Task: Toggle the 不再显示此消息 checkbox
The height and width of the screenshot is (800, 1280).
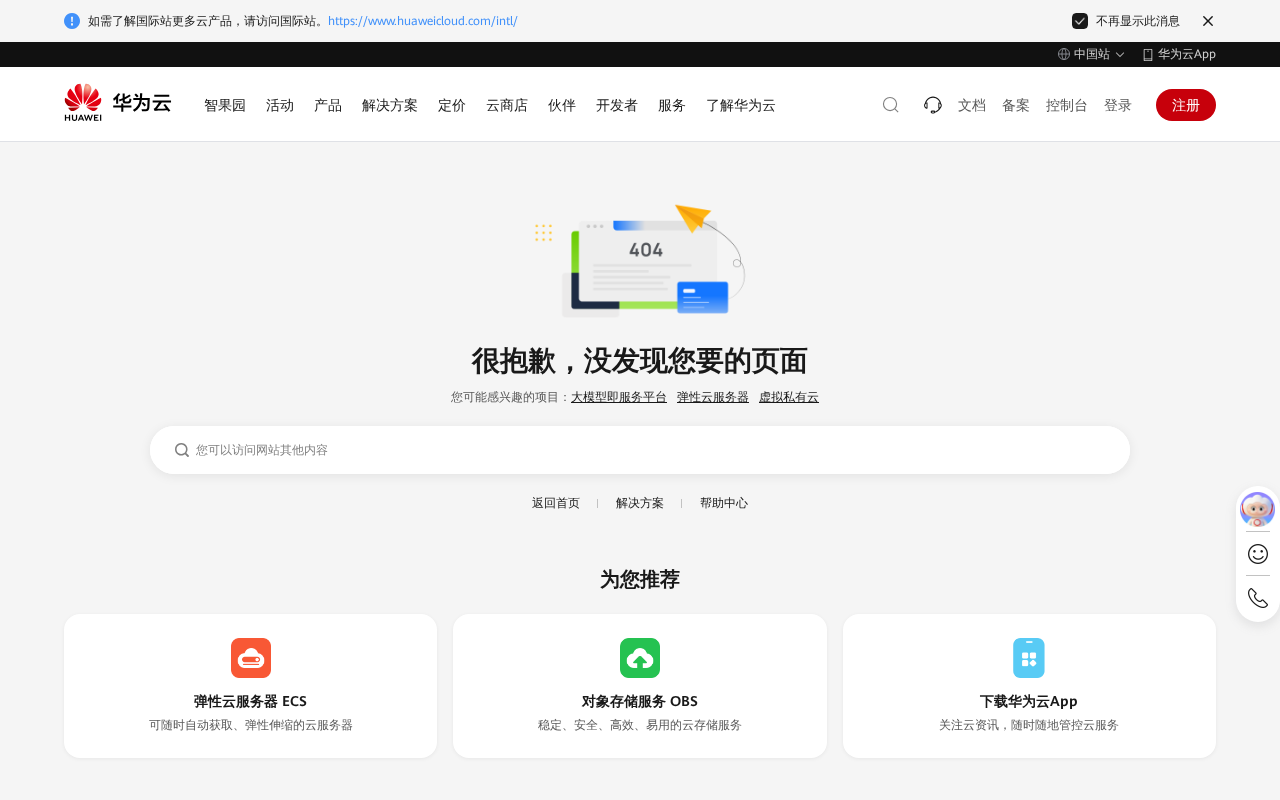Action: point(1080,21)
